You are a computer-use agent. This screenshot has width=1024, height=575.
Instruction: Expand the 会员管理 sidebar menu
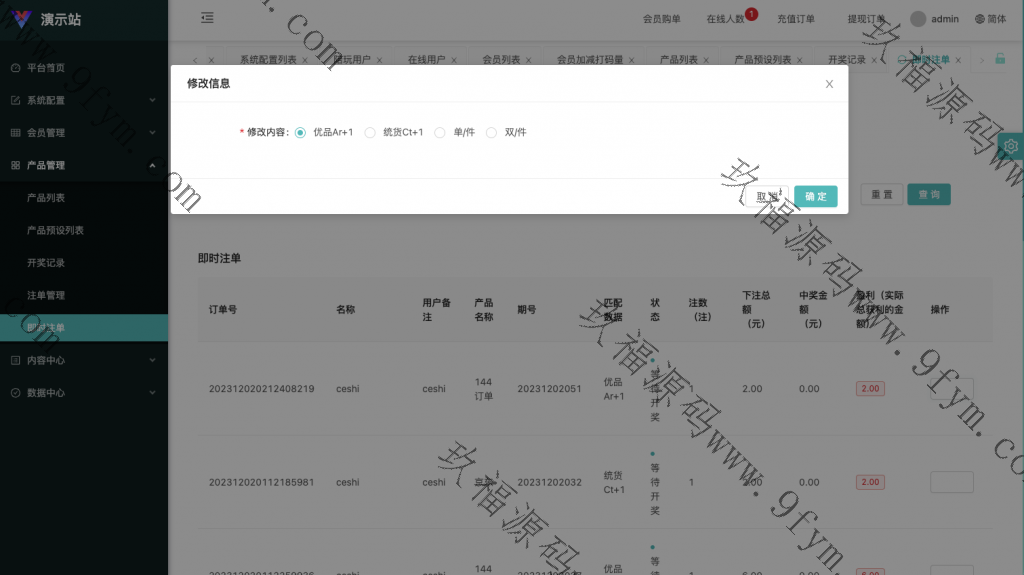[x=84, y=132]
